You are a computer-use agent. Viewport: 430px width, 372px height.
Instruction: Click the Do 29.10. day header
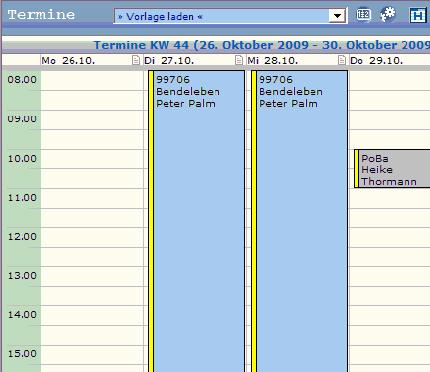[377, 61]
